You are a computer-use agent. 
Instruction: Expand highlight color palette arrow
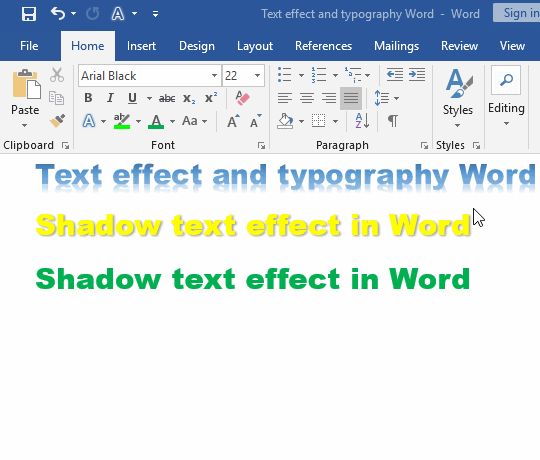[x=138, y=121]
